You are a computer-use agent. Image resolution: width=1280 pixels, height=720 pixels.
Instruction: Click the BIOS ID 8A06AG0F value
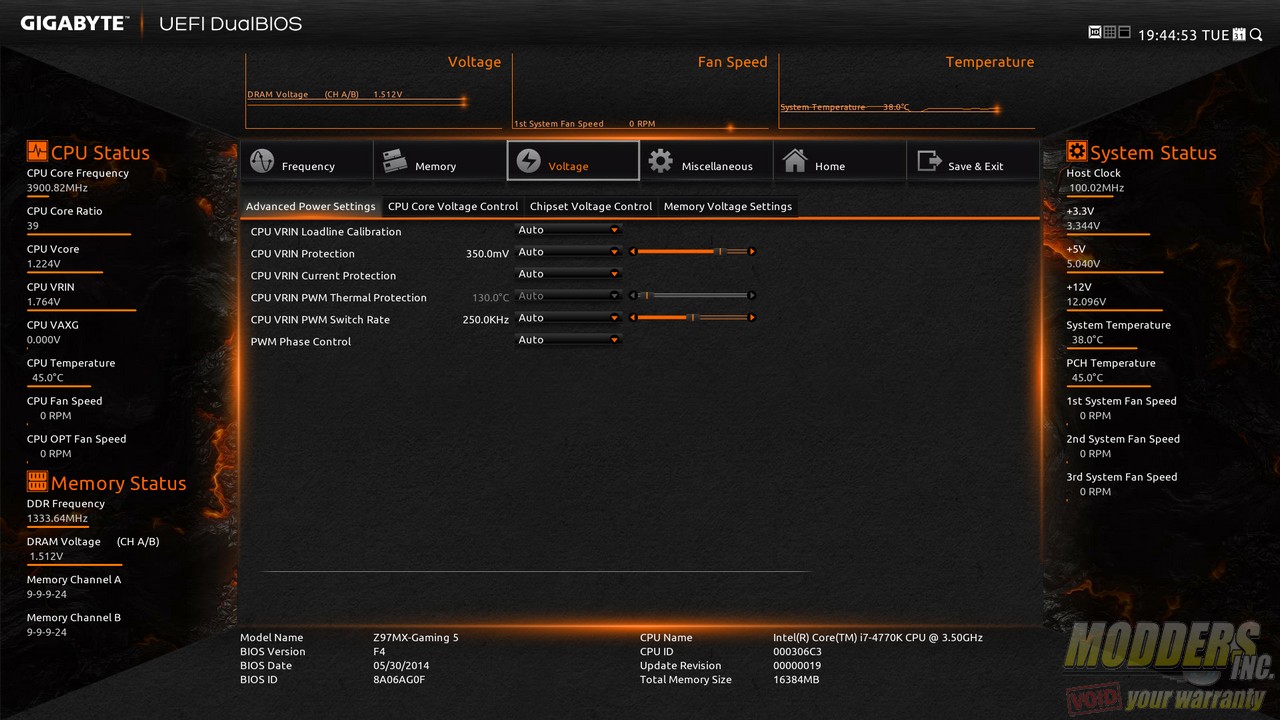point(399,680)
